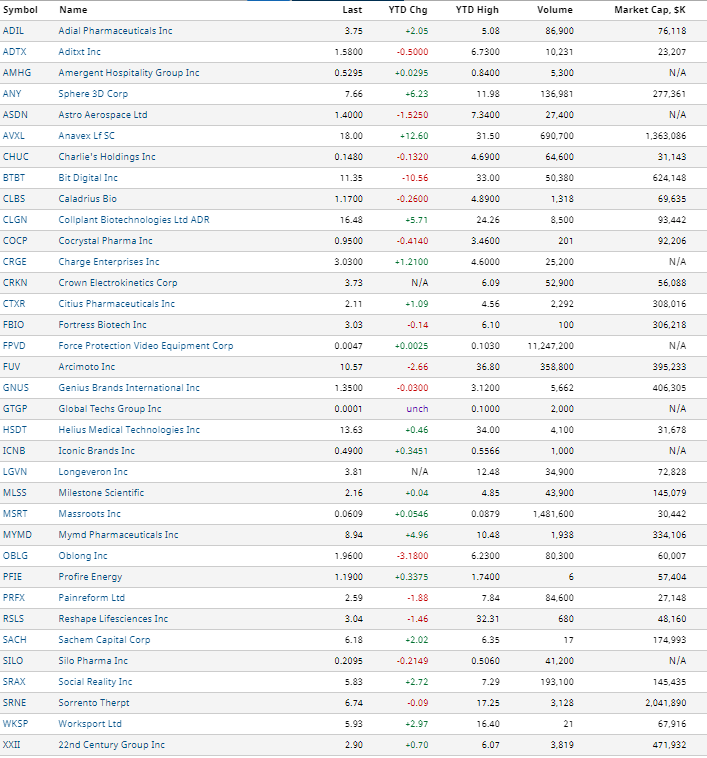Open the SRNE symbol link
Viewport: 707px width, 758px height.
[x=14, y=703]
